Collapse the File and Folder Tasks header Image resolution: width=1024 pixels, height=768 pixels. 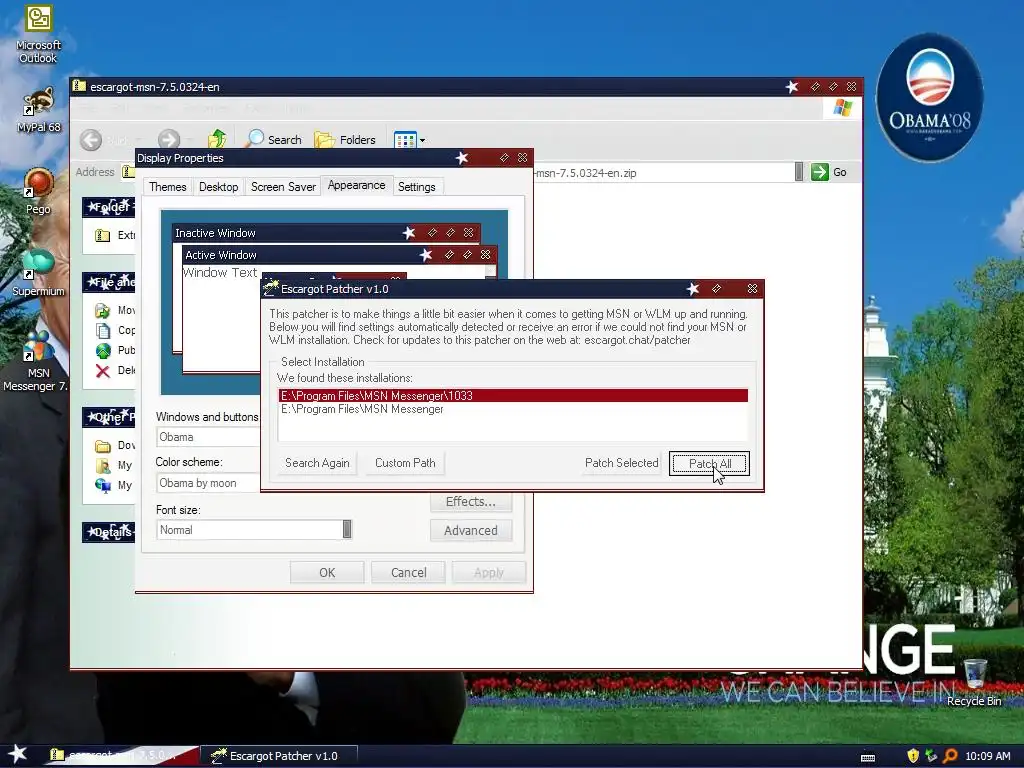point(108,282)
